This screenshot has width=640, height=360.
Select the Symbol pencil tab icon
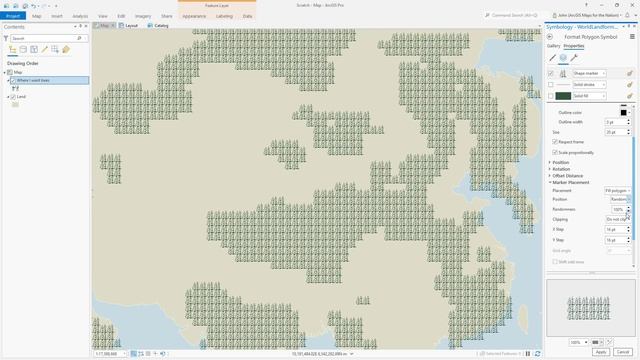point(552,58)
